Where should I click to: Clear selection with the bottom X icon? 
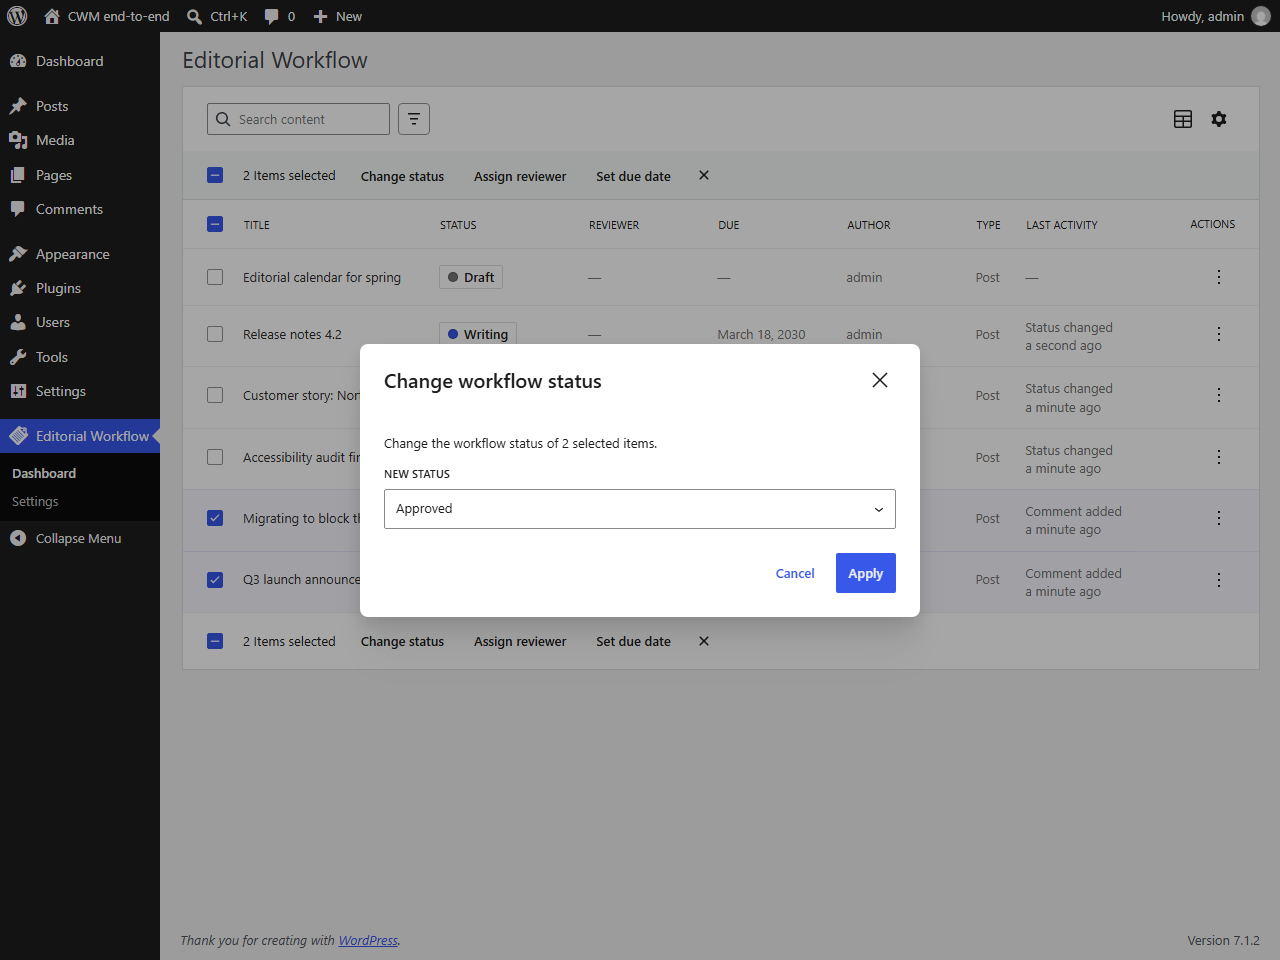(x=704, y=641)
